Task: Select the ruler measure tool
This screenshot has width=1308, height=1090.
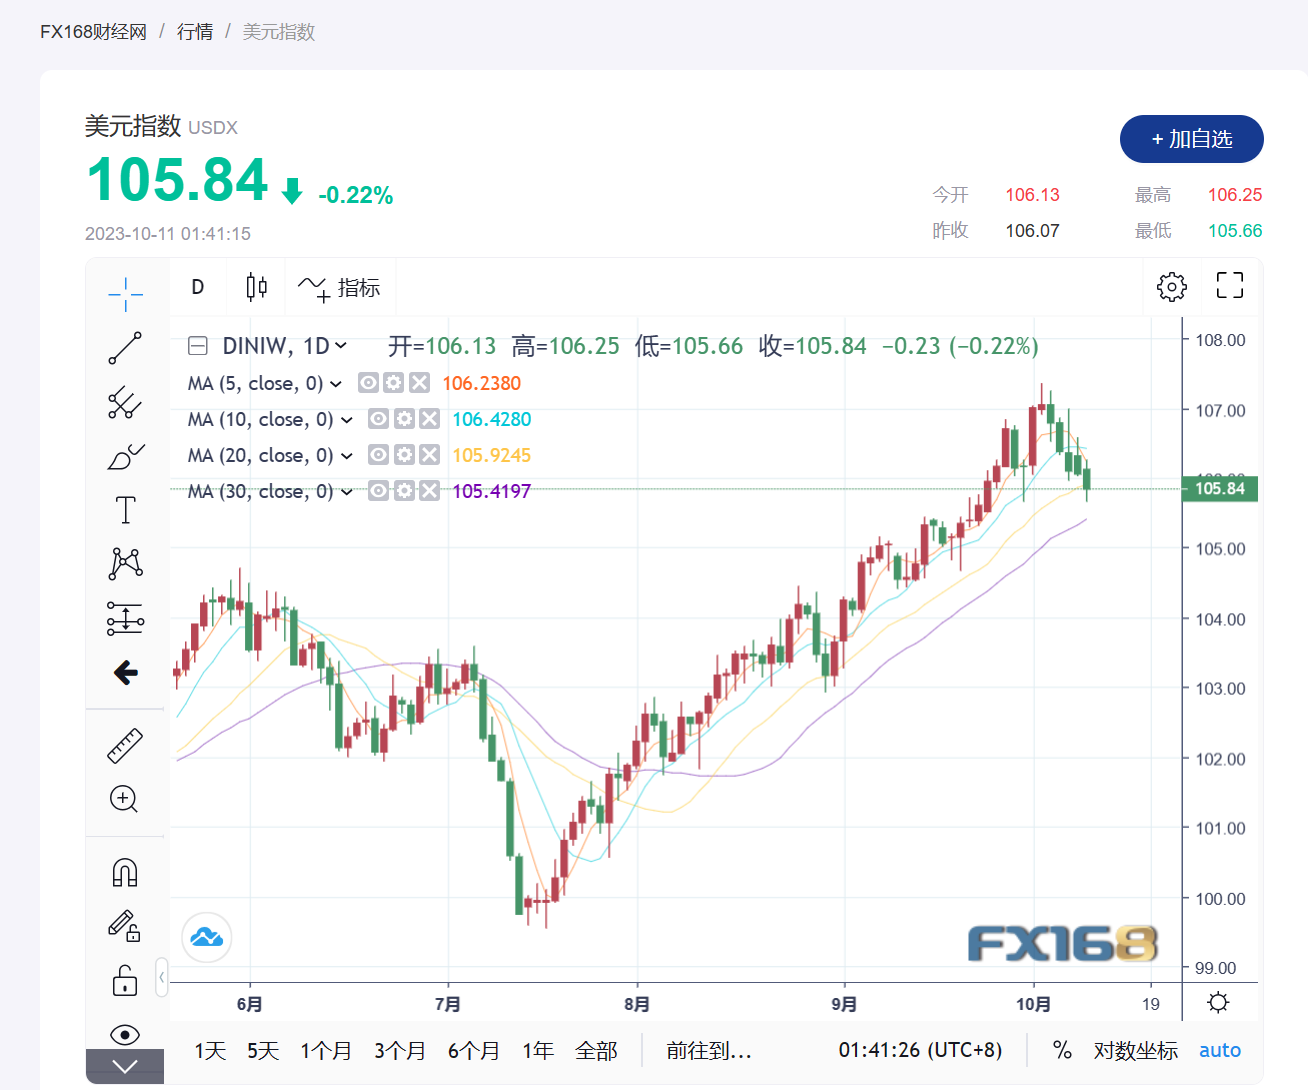Action: pos(125,746)
